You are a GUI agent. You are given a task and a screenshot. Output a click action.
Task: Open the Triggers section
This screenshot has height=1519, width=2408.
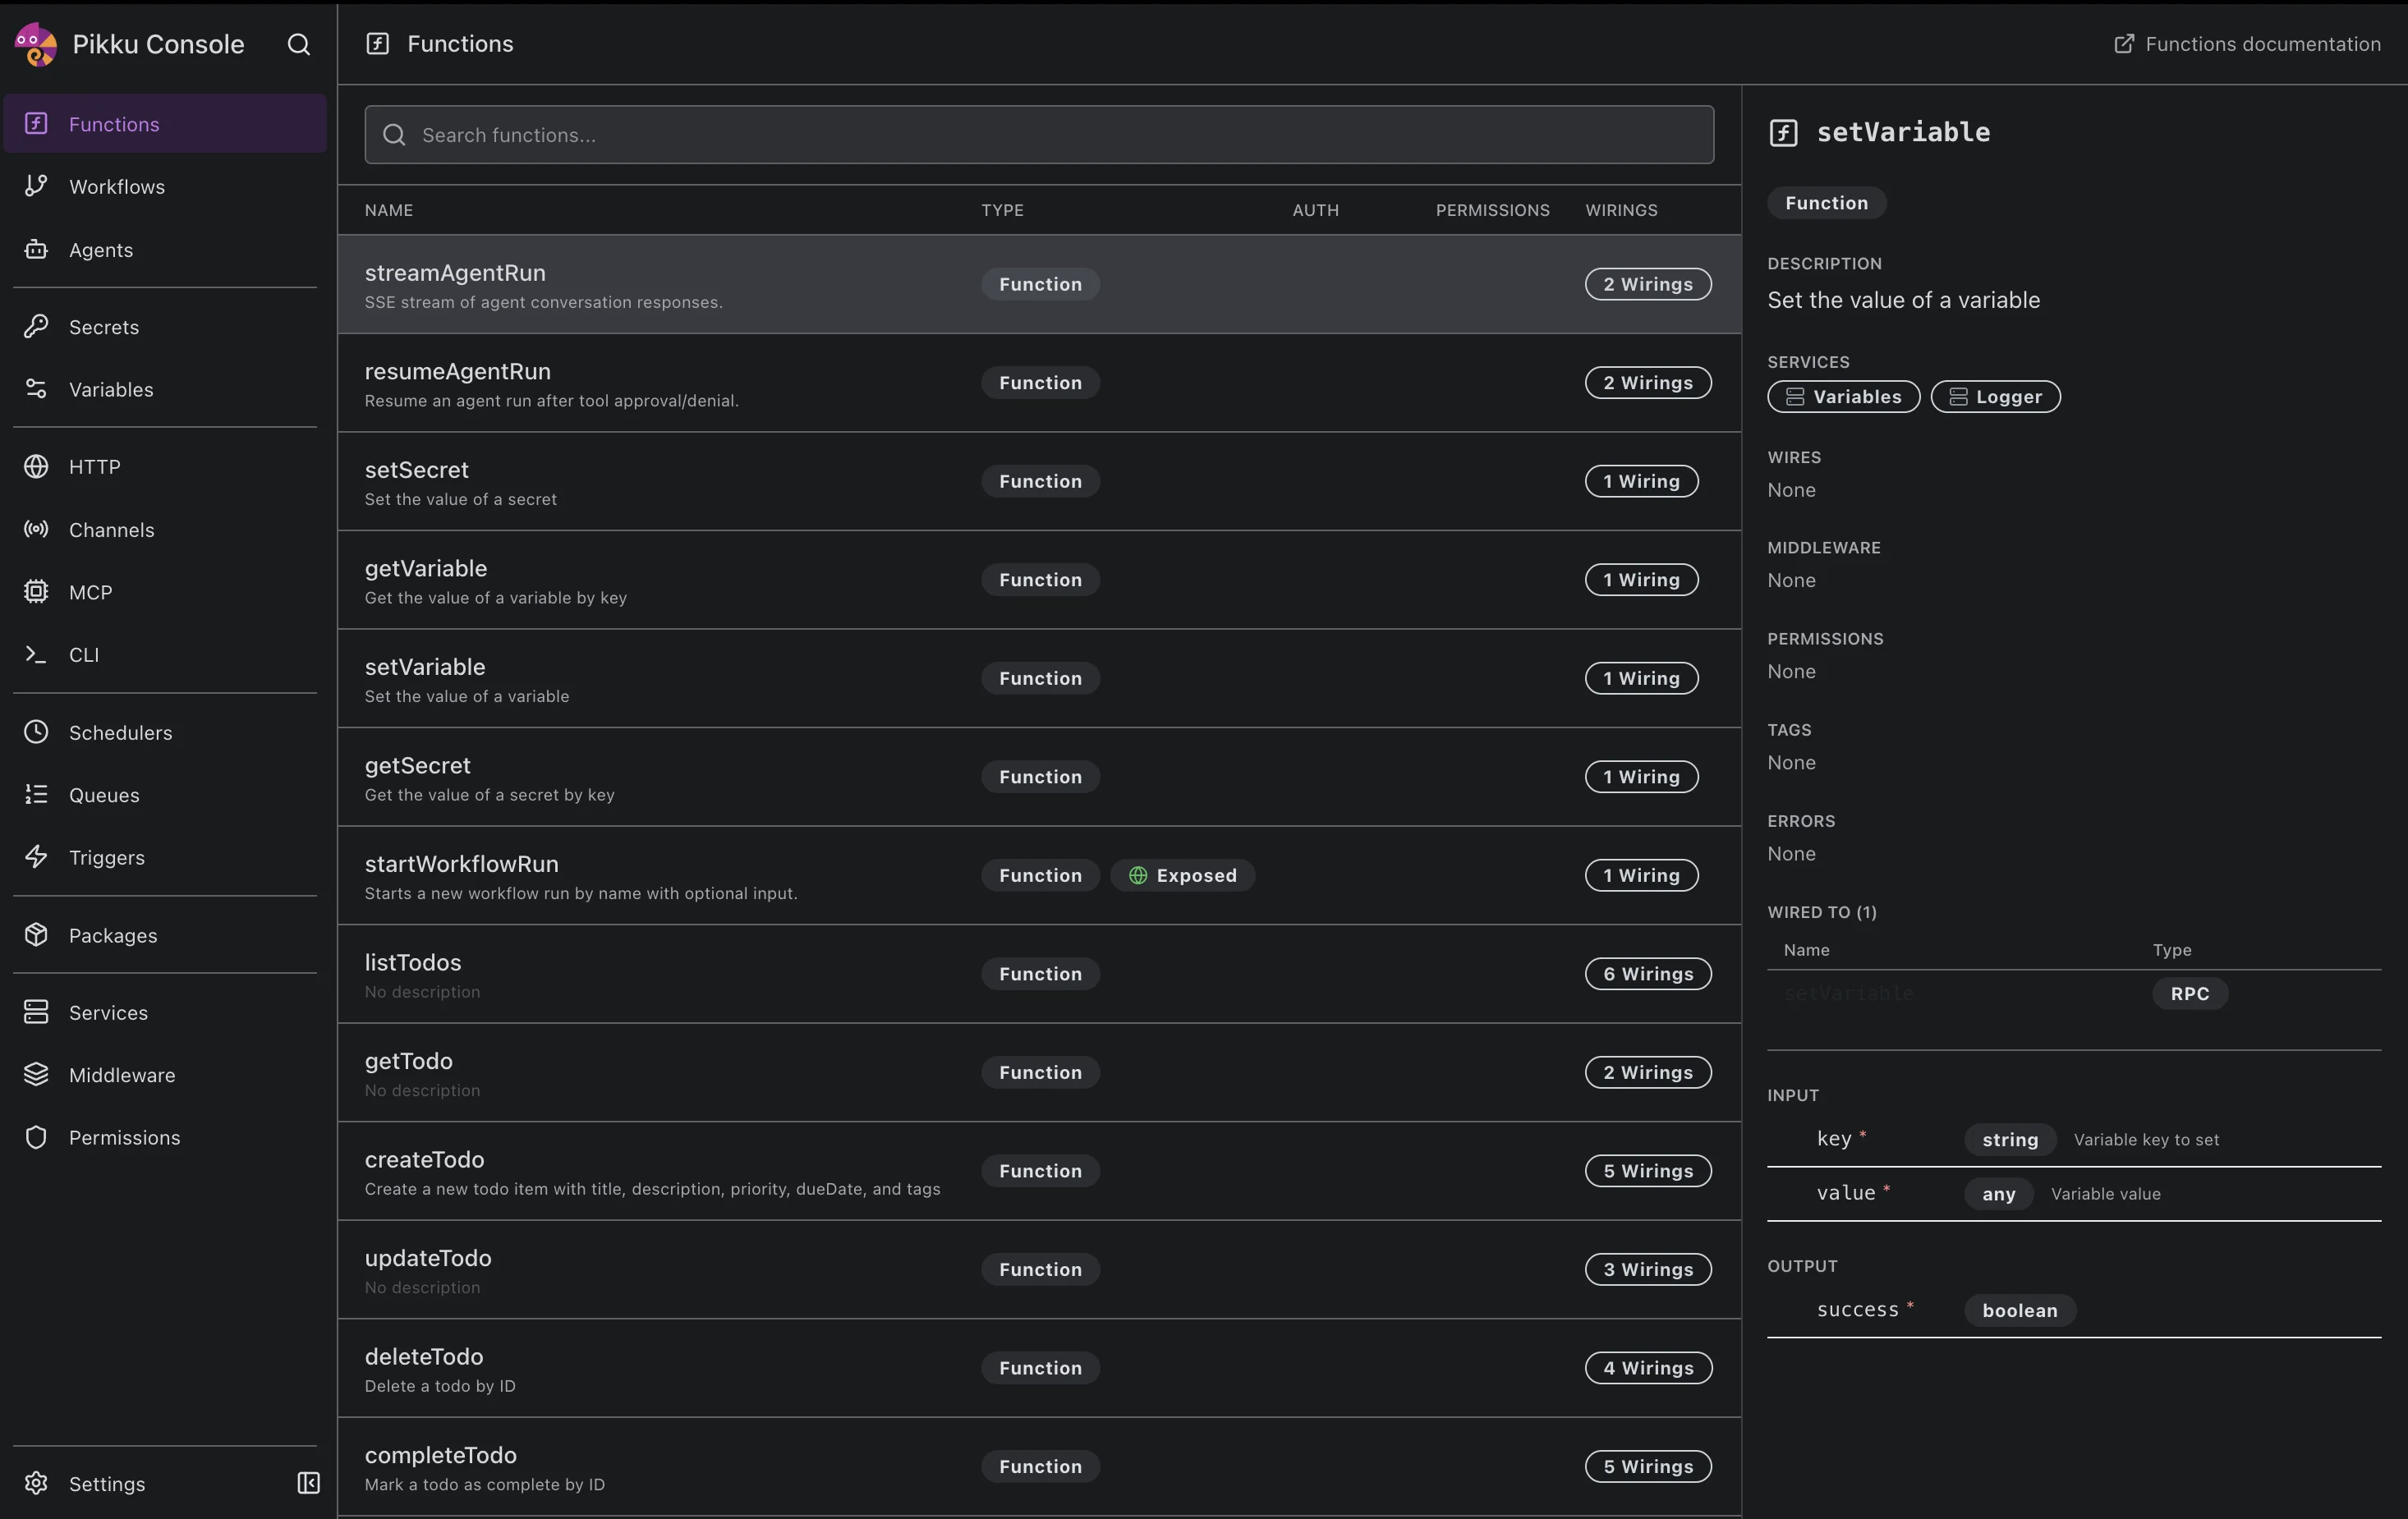coord(105,857)
